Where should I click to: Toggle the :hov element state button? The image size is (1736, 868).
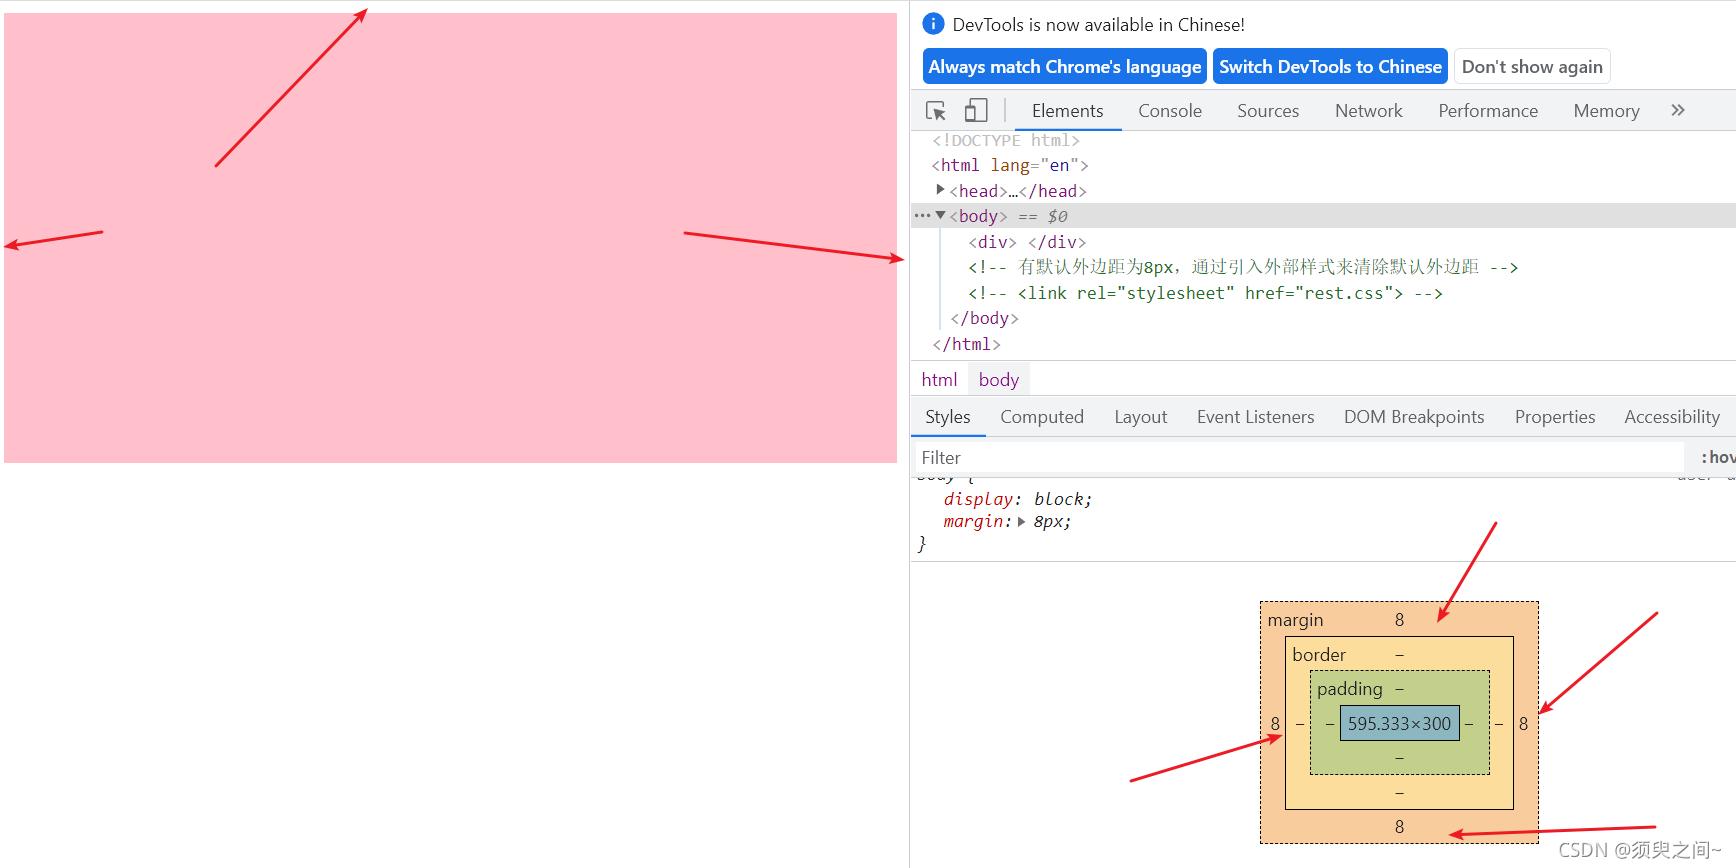[x=1716, y=458]
